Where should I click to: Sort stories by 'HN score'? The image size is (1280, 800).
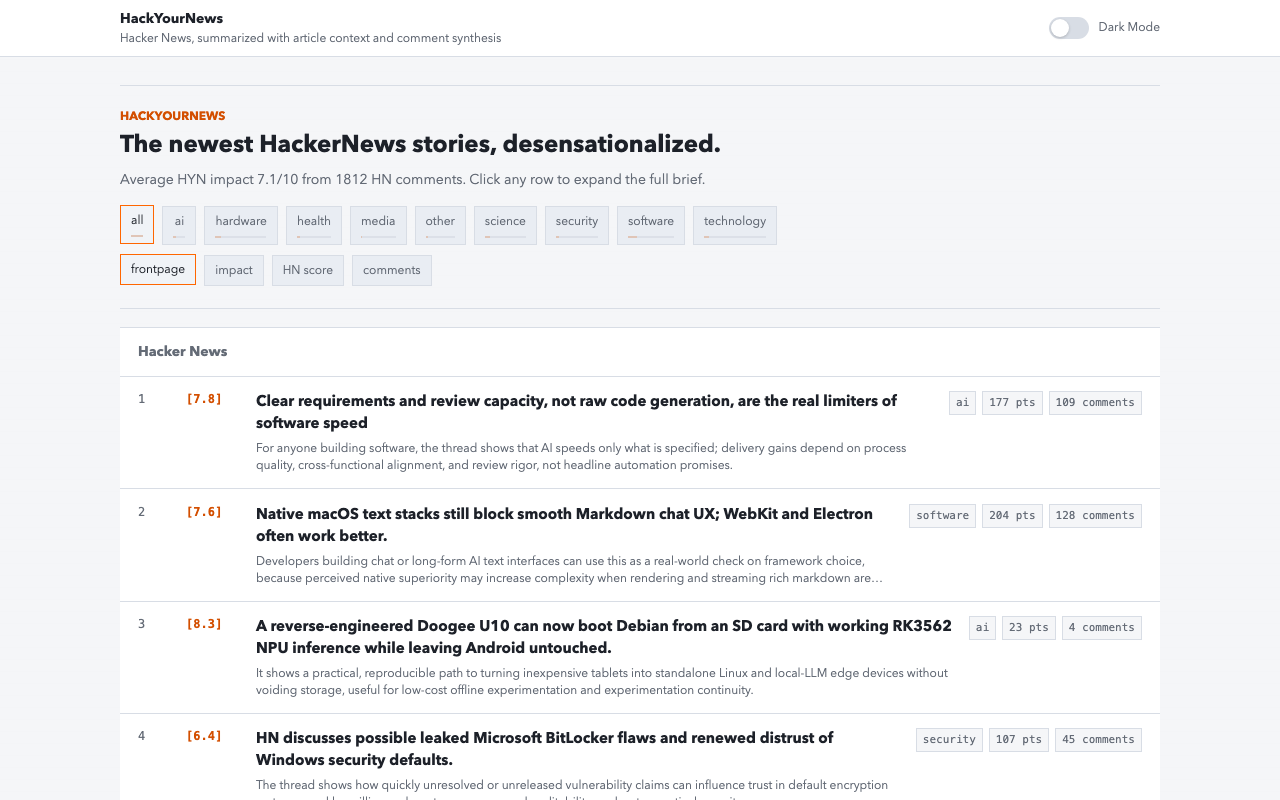click(308, 270)
